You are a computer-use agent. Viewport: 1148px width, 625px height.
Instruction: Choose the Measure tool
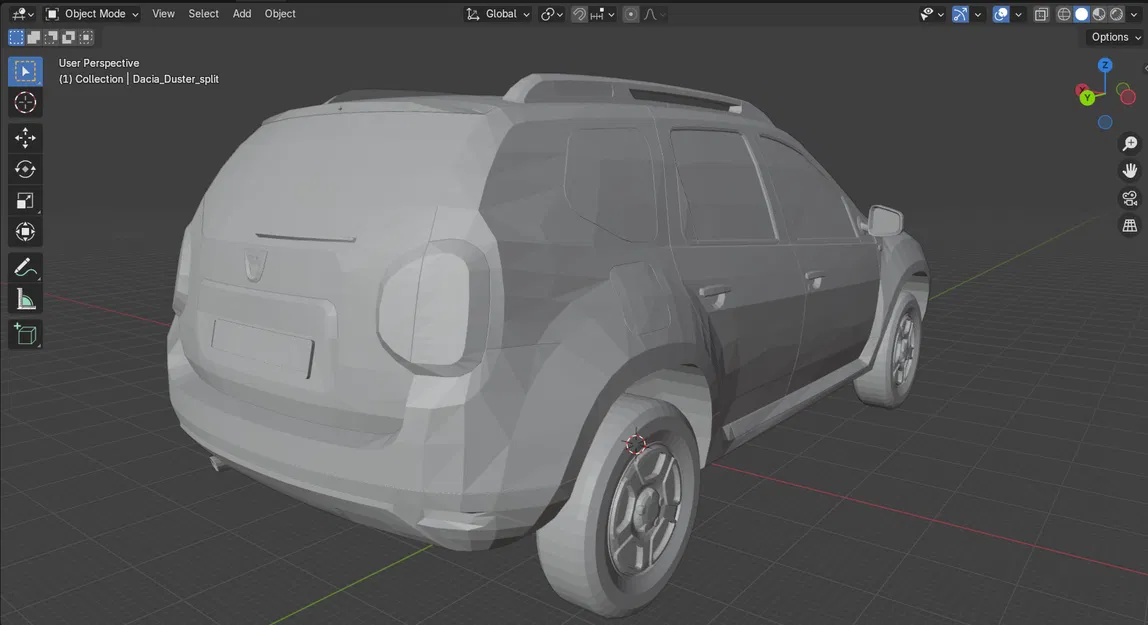point(24,298)
